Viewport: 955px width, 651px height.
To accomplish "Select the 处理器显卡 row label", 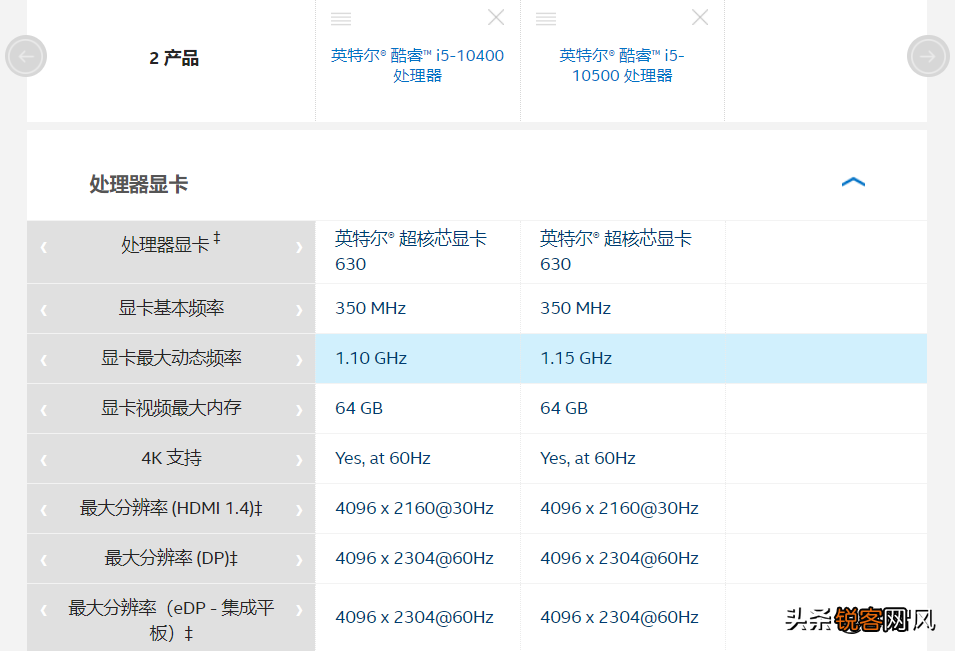I will coord(171,244).
